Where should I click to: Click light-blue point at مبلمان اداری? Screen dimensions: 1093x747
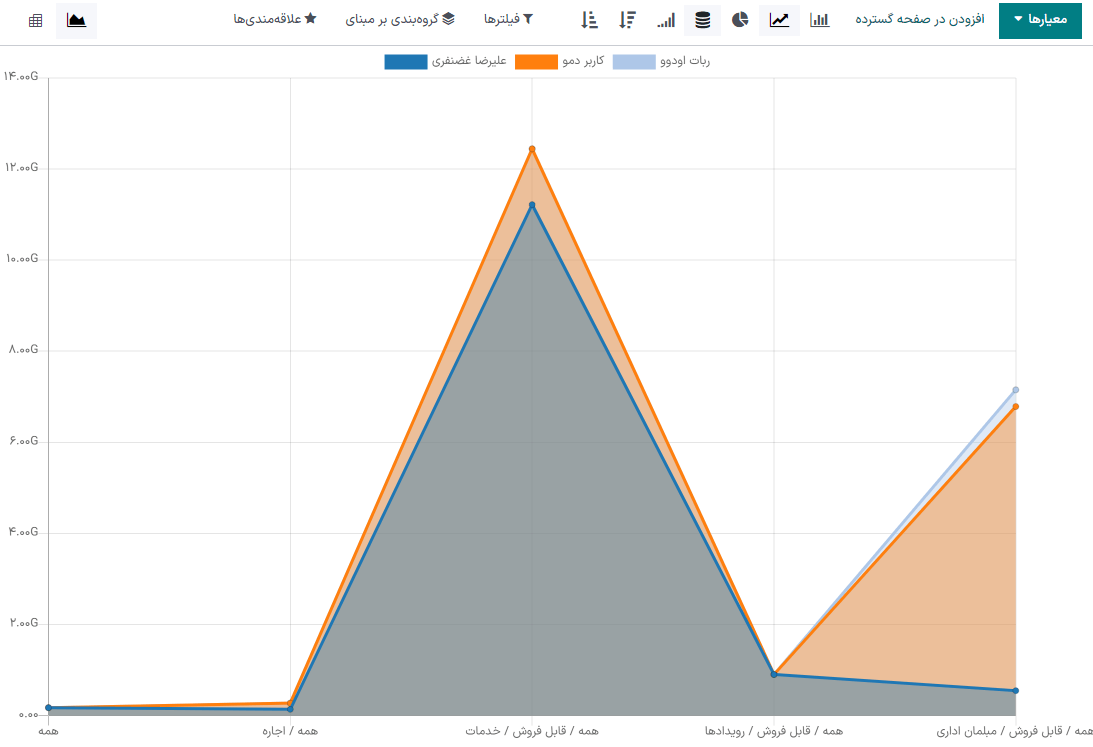pyautogui.click(x=1016, y=390)
